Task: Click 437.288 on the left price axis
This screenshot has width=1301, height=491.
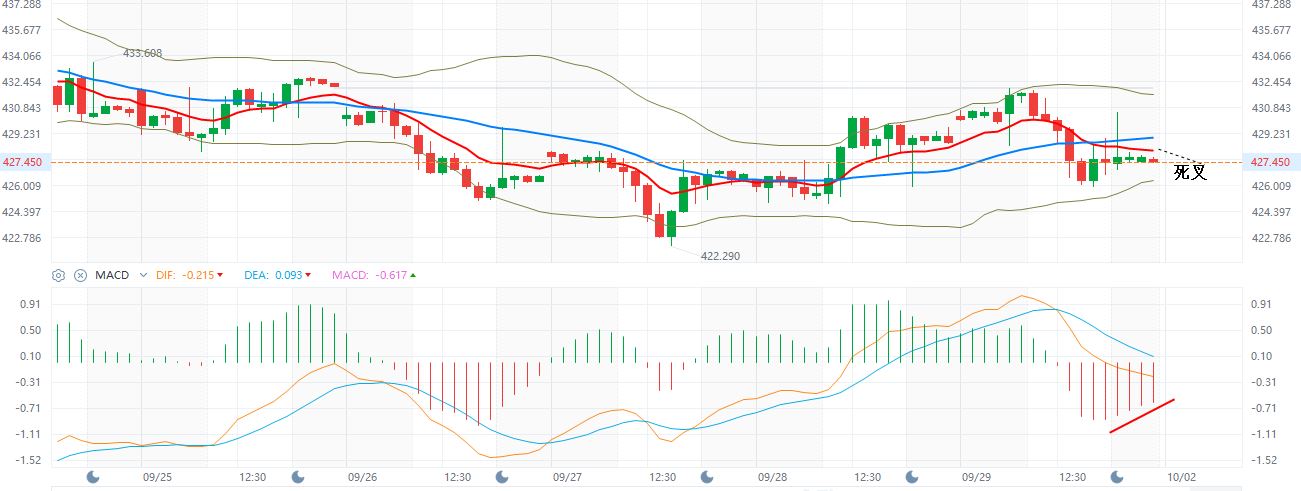Action: click(x=22, y=5)
